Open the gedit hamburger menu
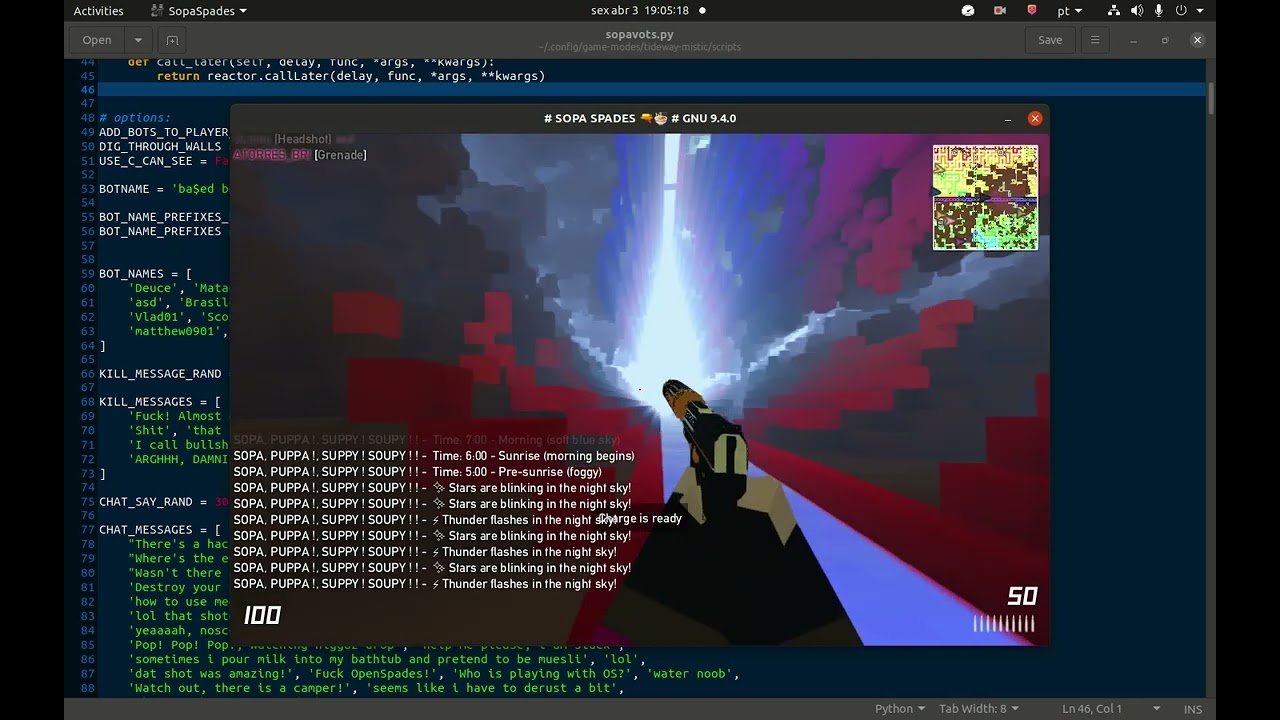The width and height of the screenshot is (1280, 720). [x=1095, y=40]
